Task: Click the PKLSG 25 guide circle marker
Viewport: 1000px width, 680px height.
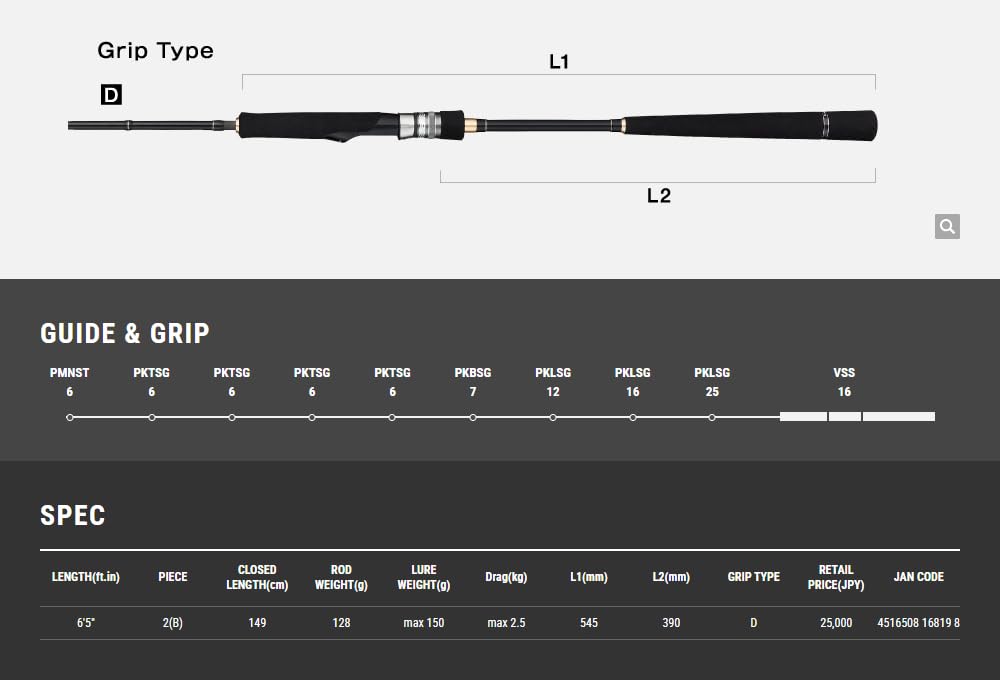Action: click(712, 417)
